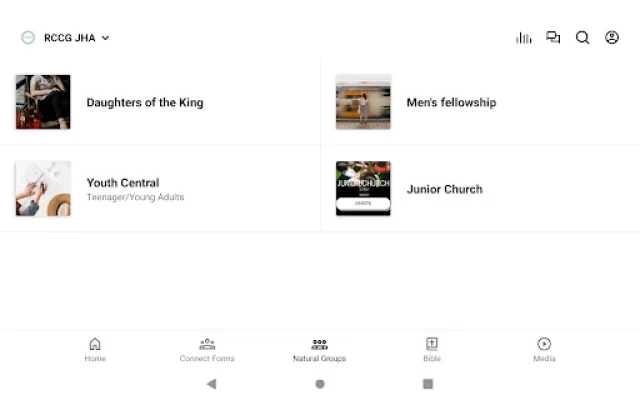
Task: Expand the RCCG JHA dropdown arrow
Action: [x=105, y=38]
